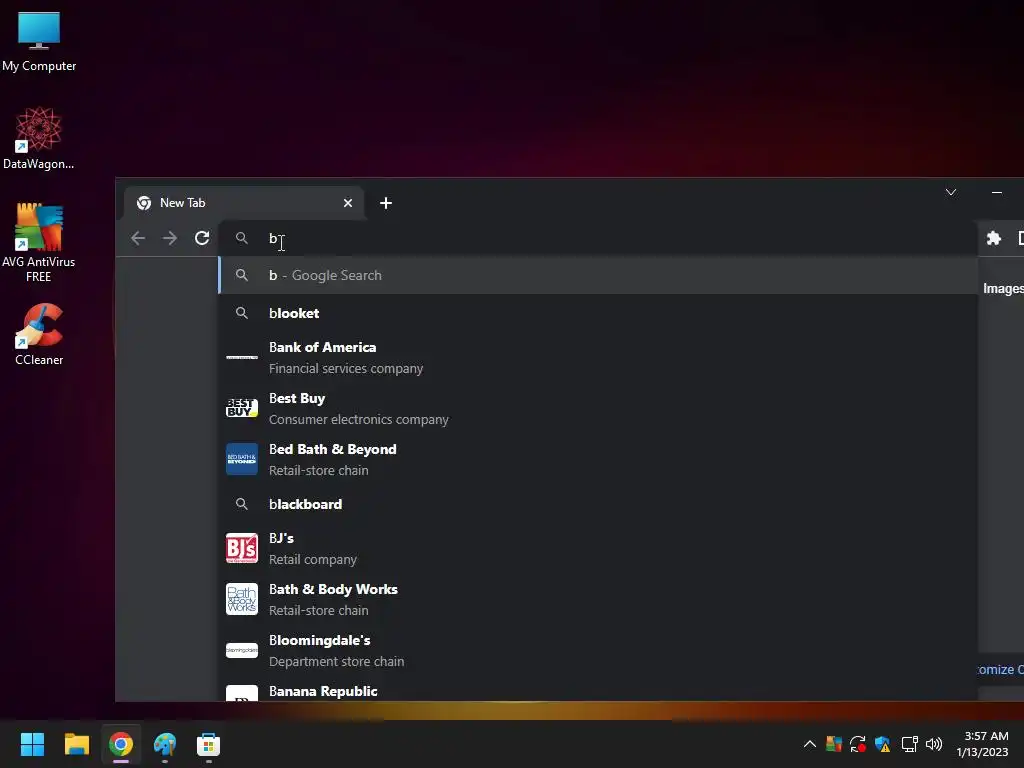Viewport: 1024px width, 768px height.
Task: Click the Chrome back arrow
Action: pyautogui.click(x=138, y=238)
